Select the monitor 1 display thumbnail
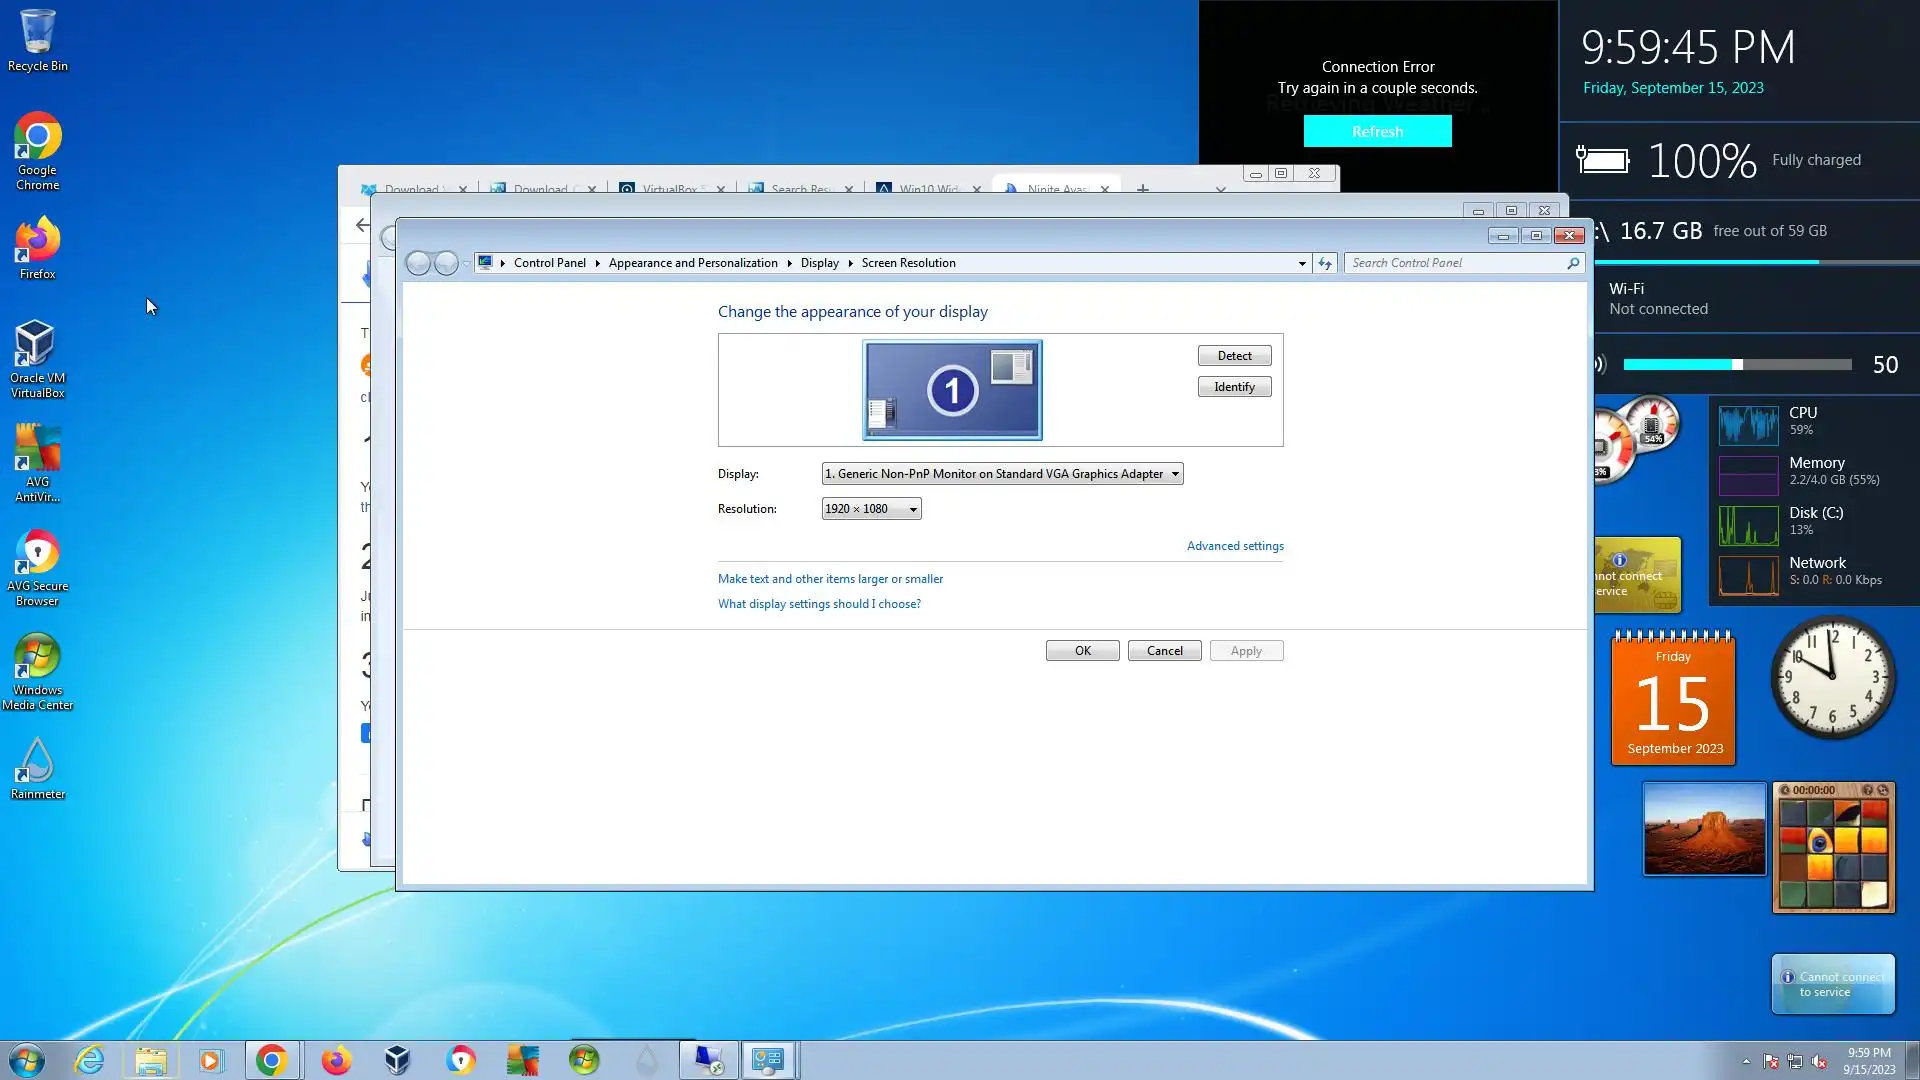Image resolution: width=1920 pixels, height=1080 pixels. (952, 390)
